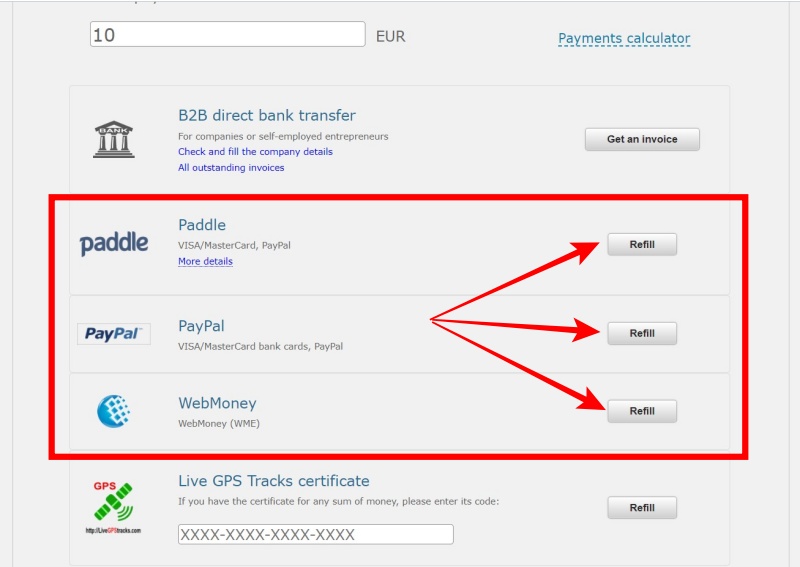Screen dimensions: 800x567
Task: Open Paddle More details link
Action: pos(205,261)
